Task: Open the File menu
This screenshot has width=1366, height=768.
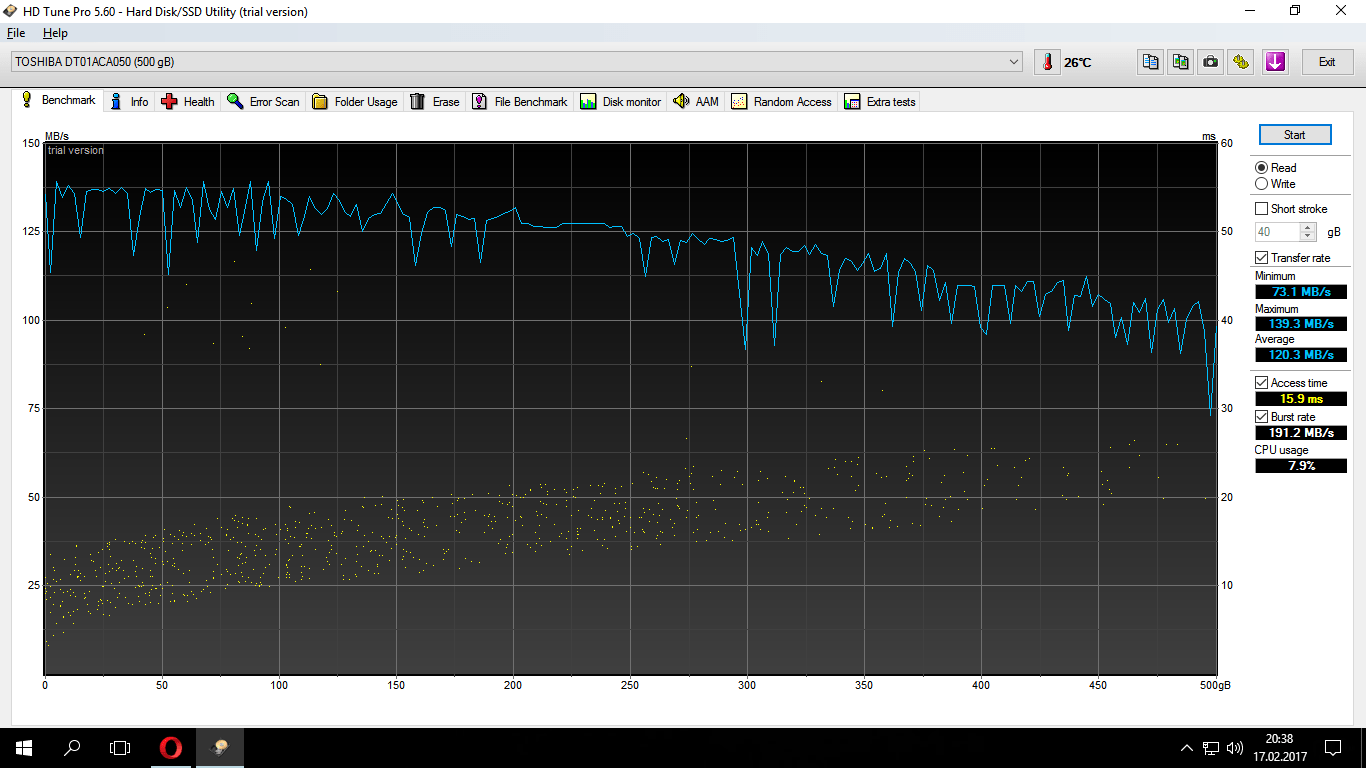Action: click(x=16, y=32)
